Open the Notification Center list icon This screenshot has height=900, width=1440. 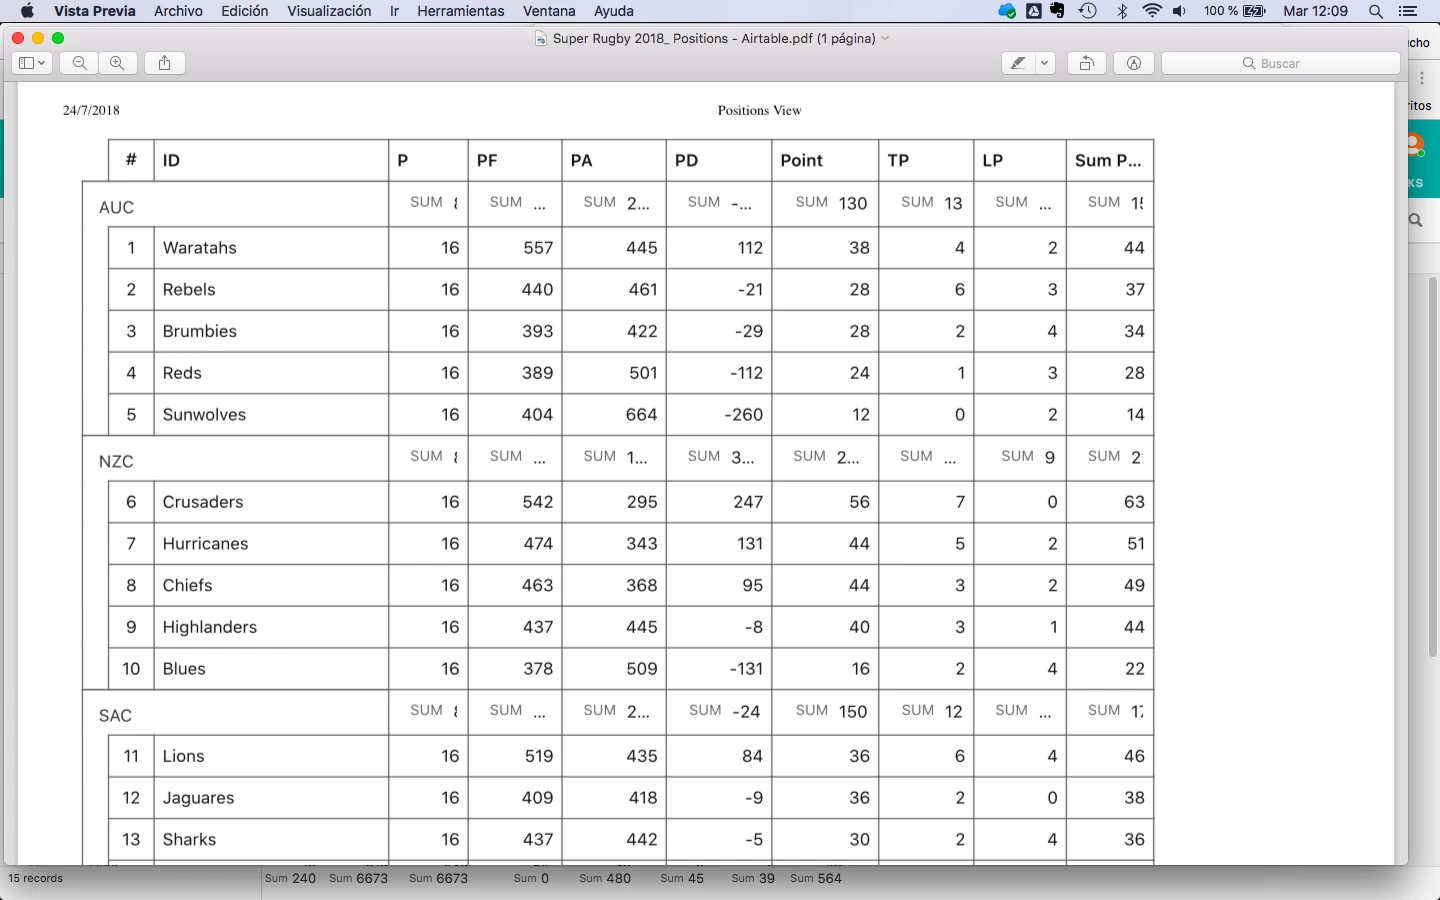pyautogui.click(x=1408, y=11)
